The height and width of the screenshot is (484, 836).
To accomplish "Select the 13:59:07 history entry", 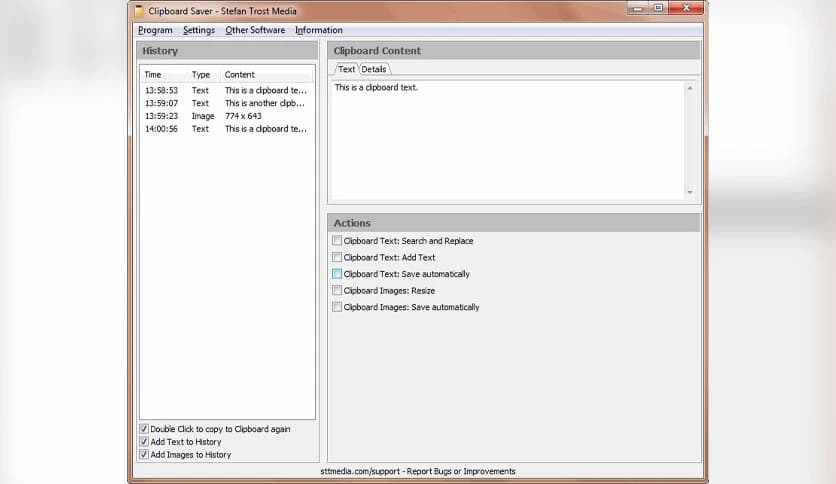I will 227,103.
